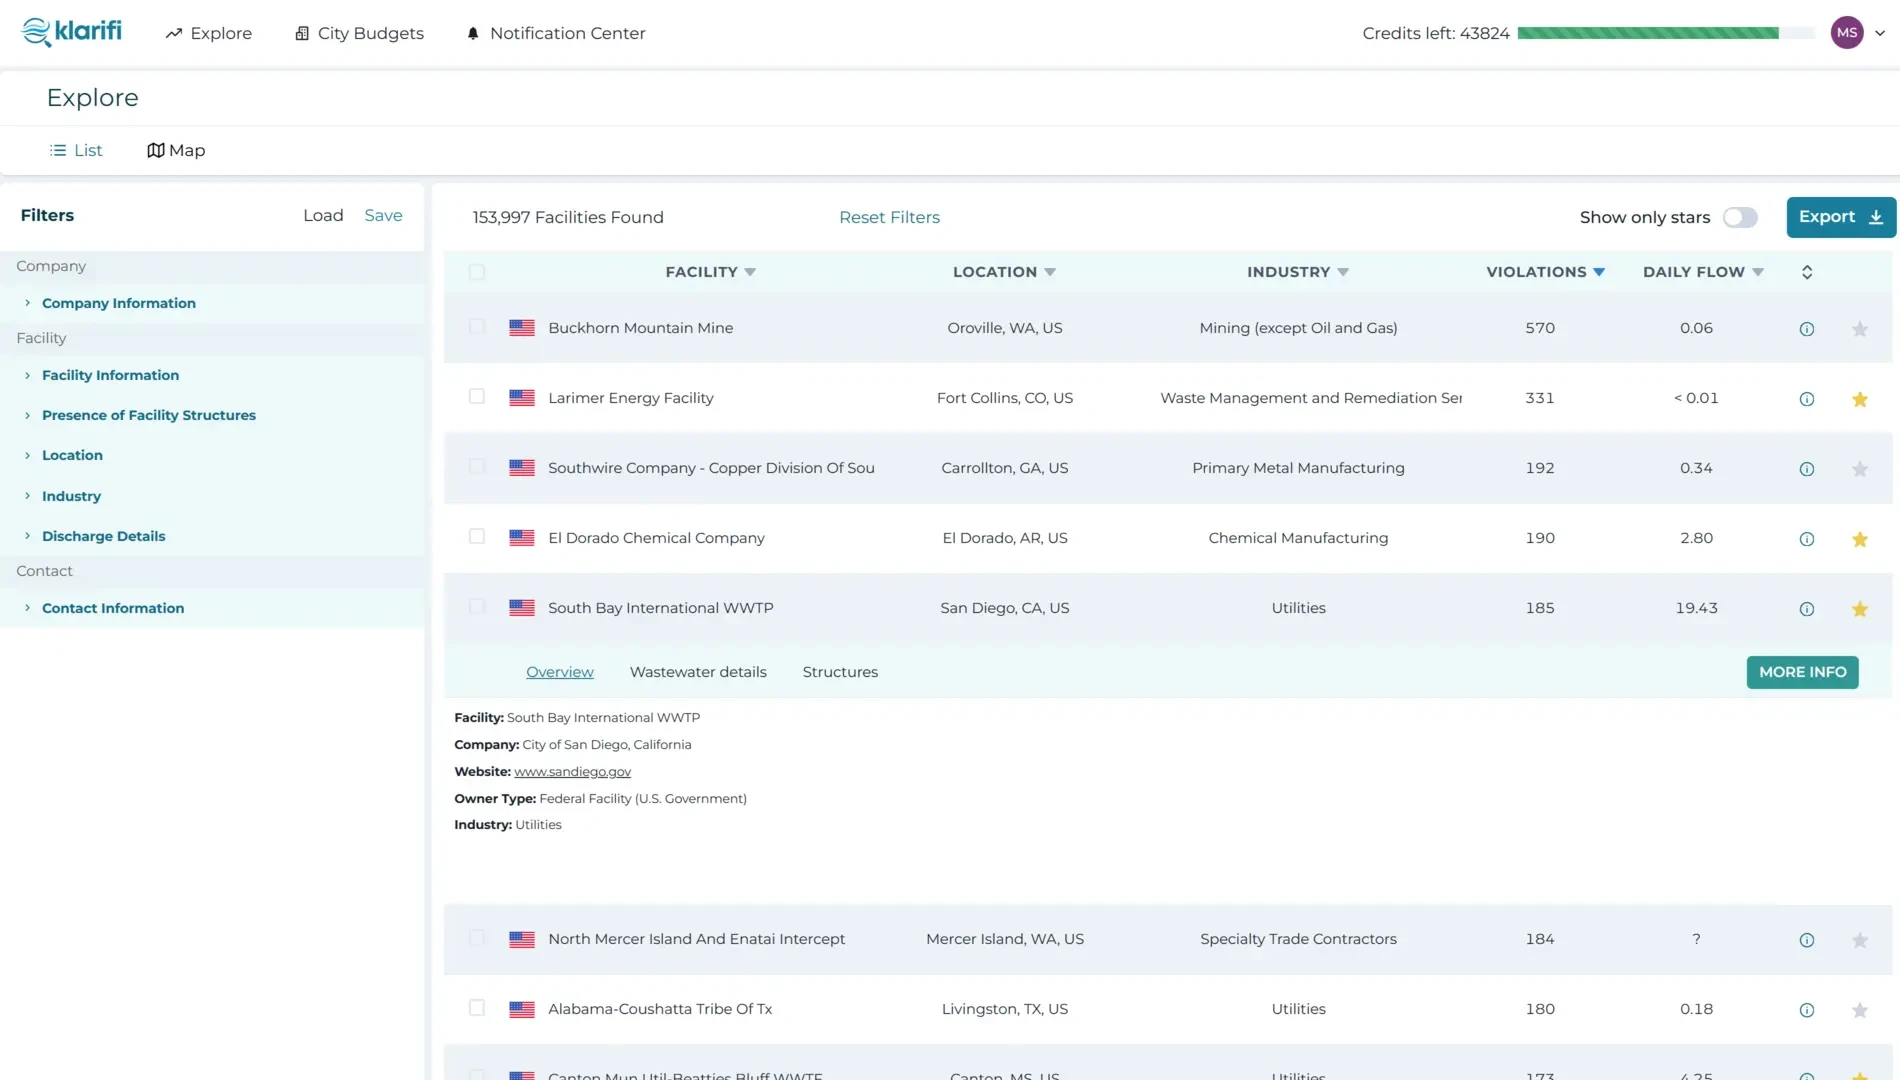The height and width of the screenshot is (1080, 1900).
Task: Switch to the Wastewater details tab
Action: pos(698,672)
